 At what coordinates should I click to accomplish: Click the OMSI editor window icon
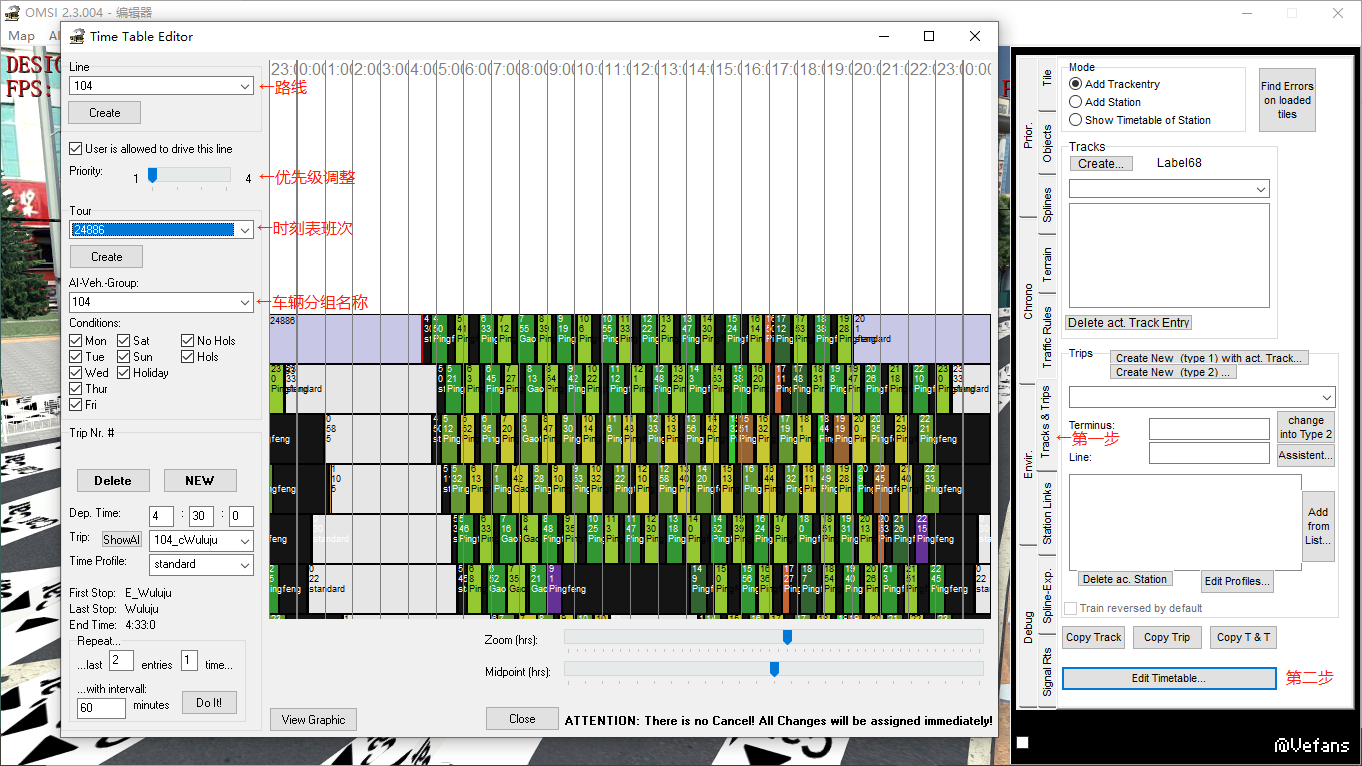[x=14, y=13]
